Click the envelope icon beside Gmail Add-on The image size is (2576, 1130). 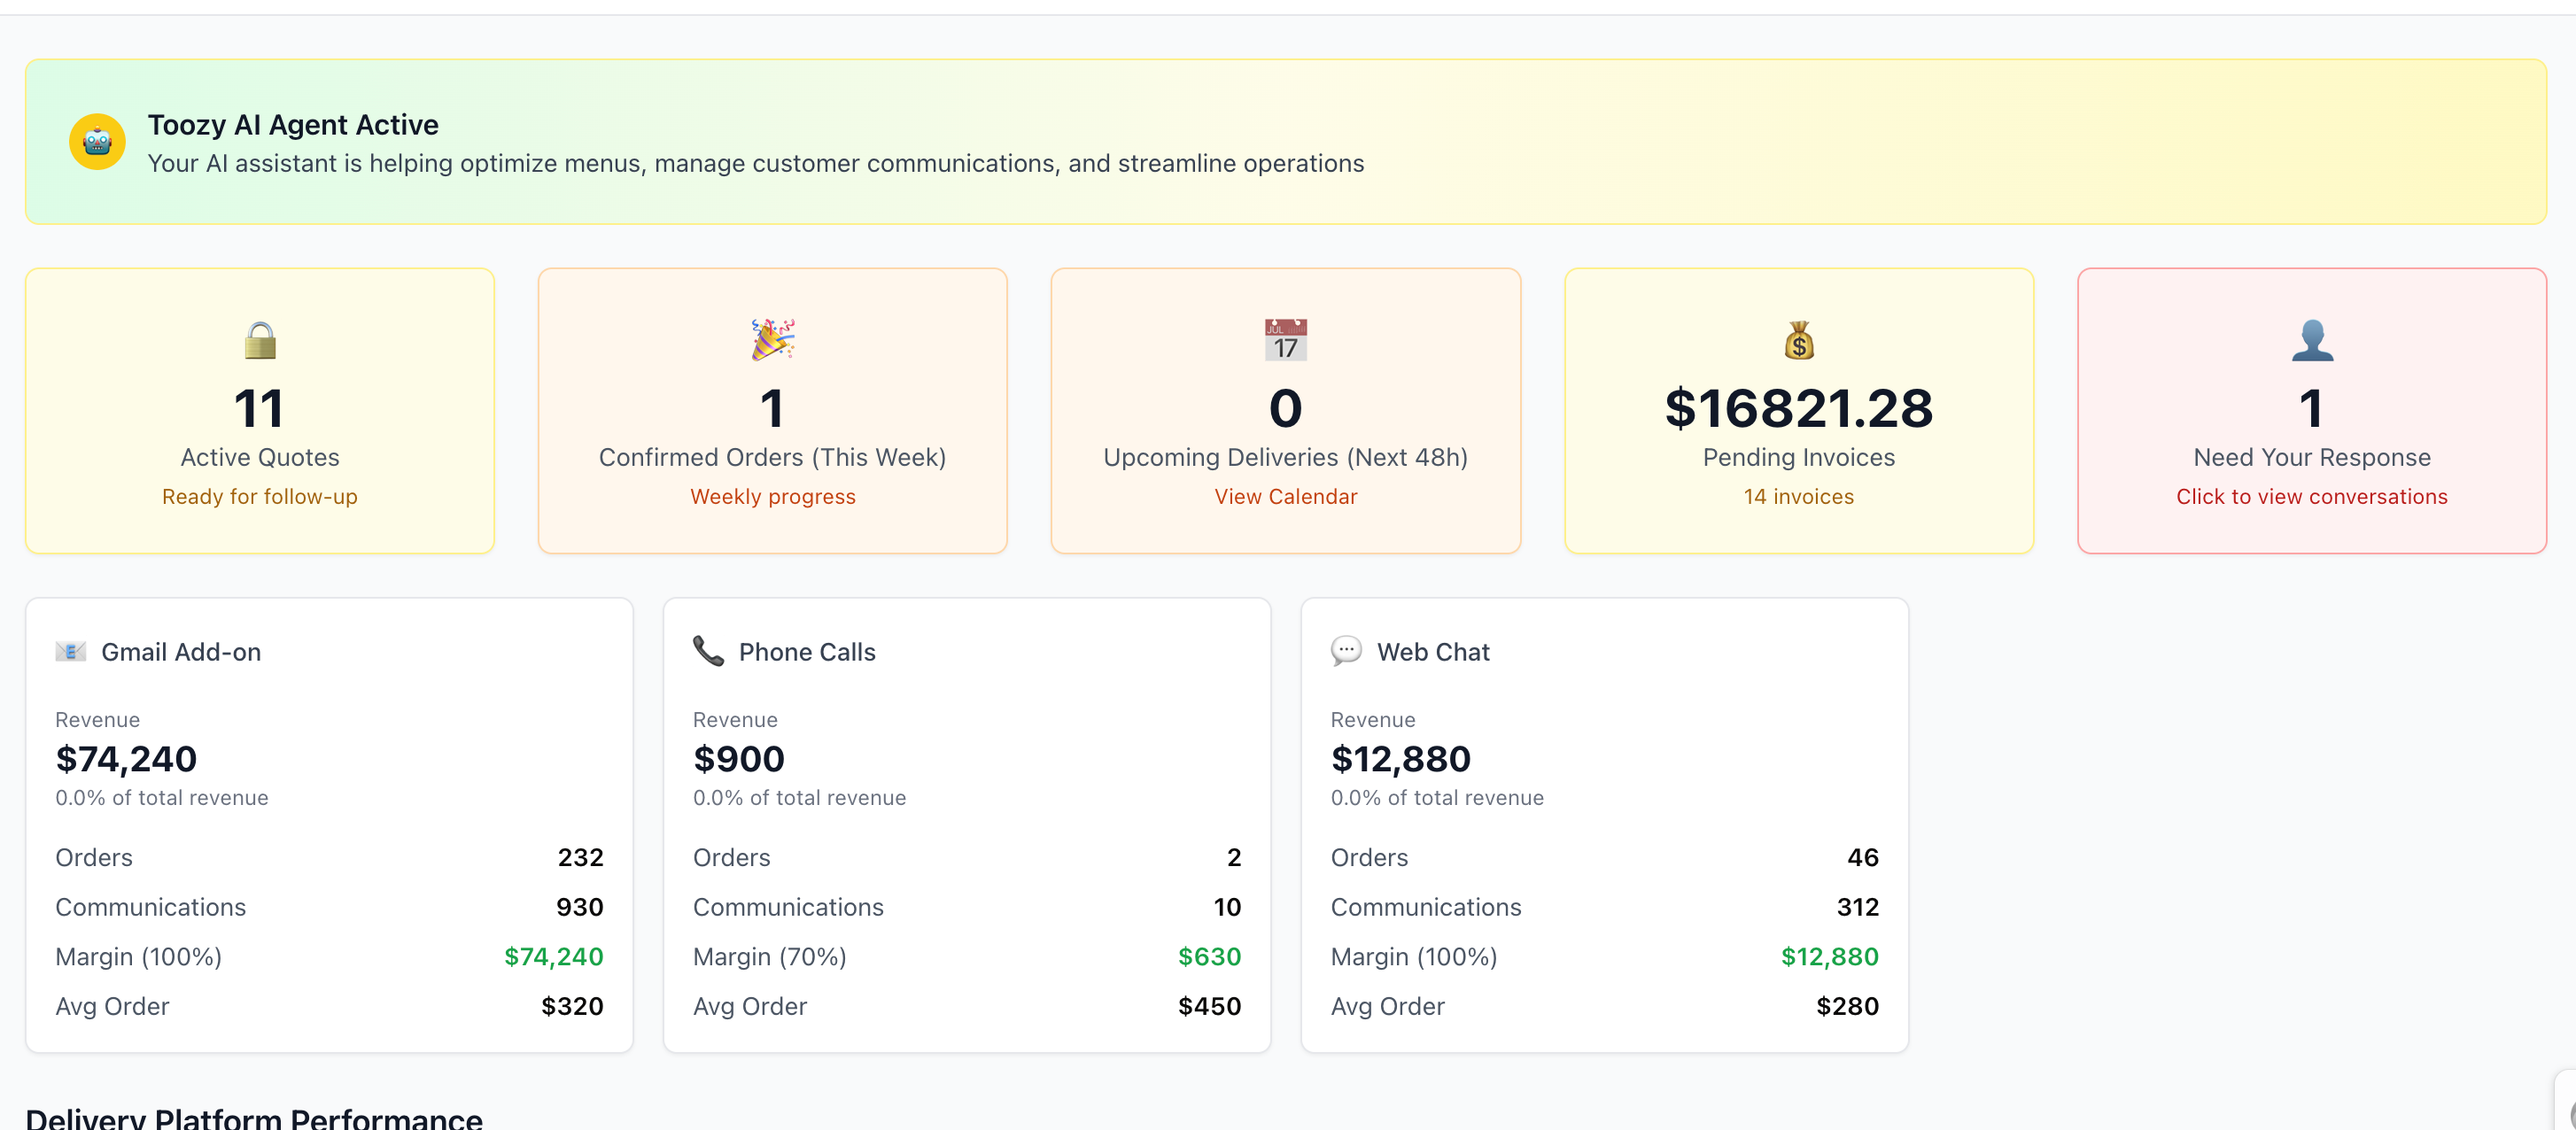tap(71, 652)
